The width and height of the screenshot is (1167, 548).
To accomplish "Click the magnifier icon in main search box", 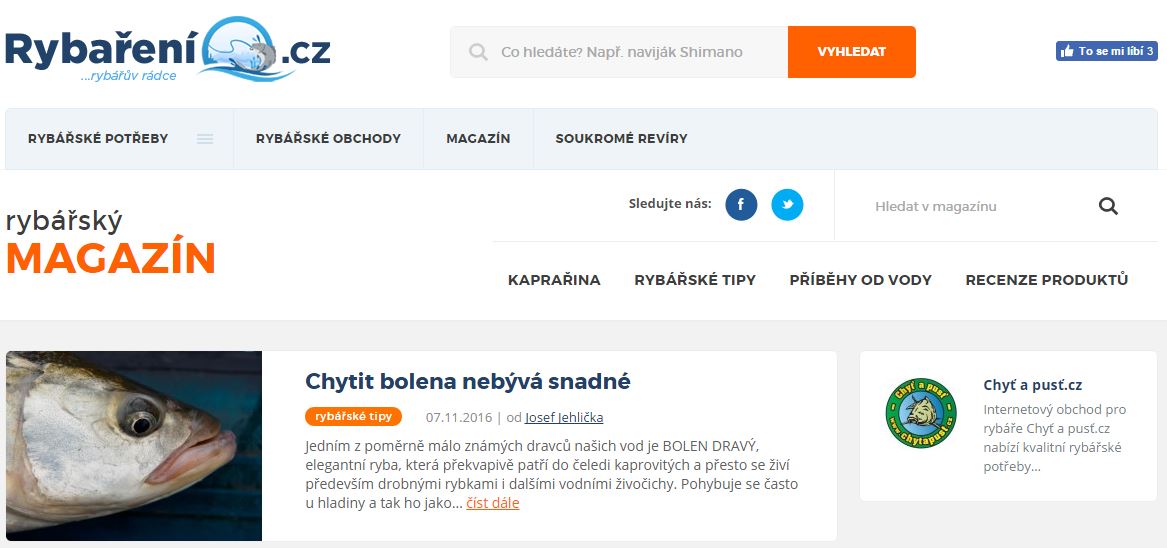I will pyautogui.click(x=478, y=52).
